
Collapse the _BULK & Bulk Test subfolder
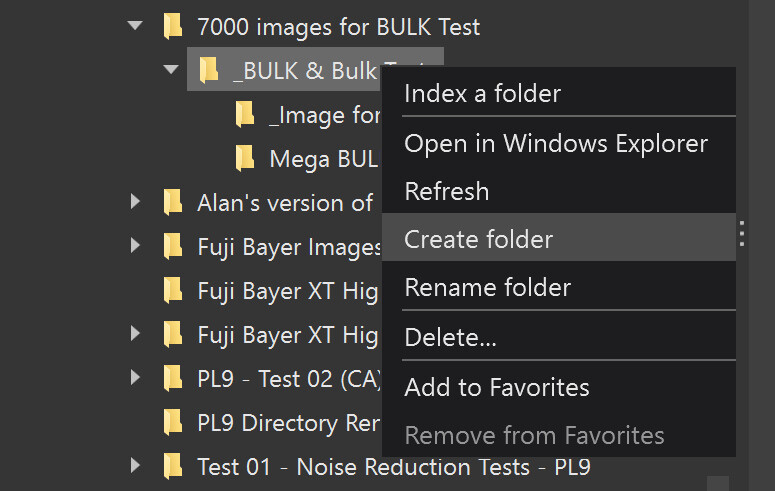(x=171, y=70)
